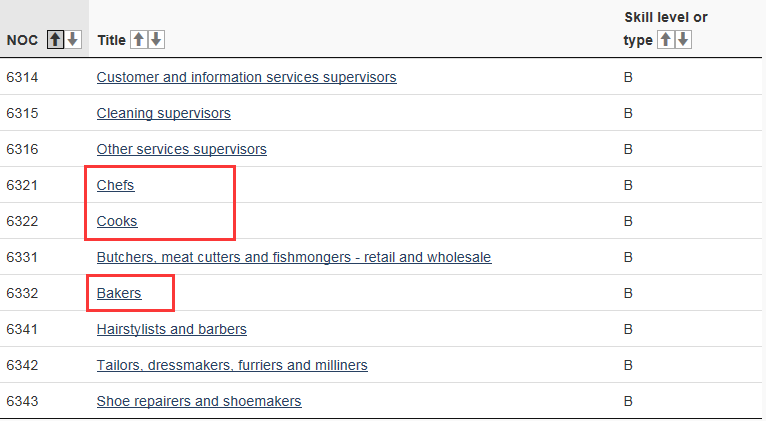This screenshot has width=766, height=421.
Task: Open Tailors, dressmakers, furriers and milliners link
Action: [232, 365]
